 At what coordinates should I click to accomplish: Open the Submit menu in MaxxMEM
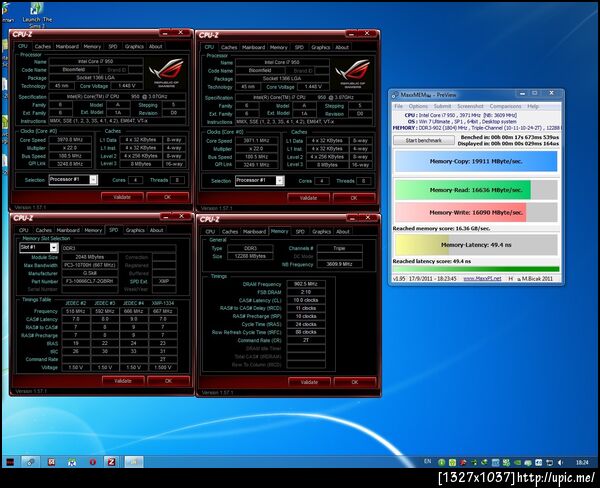pyautogui.click(x=442, y=106)
